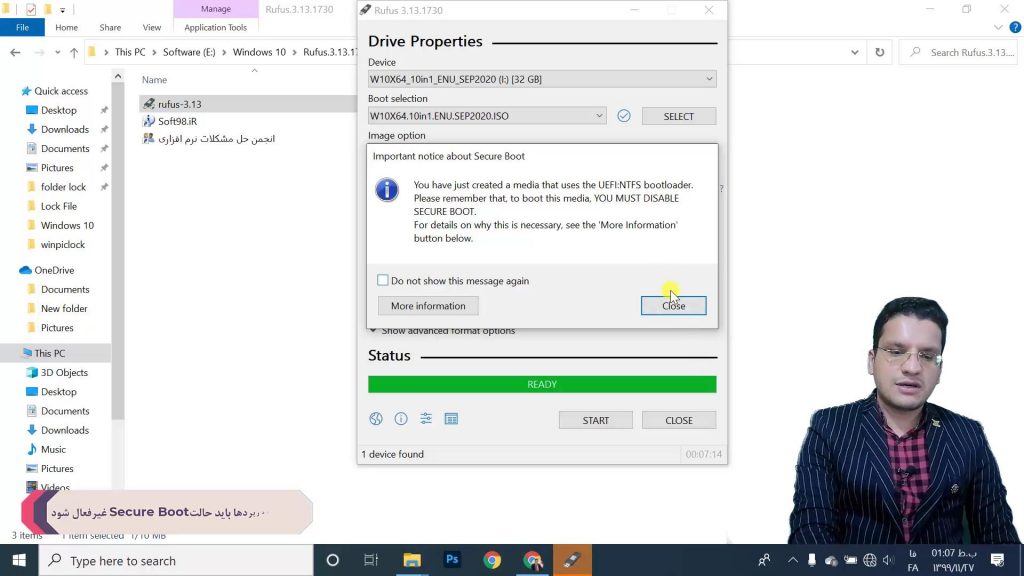Open Photoshop from the taskbar

coord(452,560)
